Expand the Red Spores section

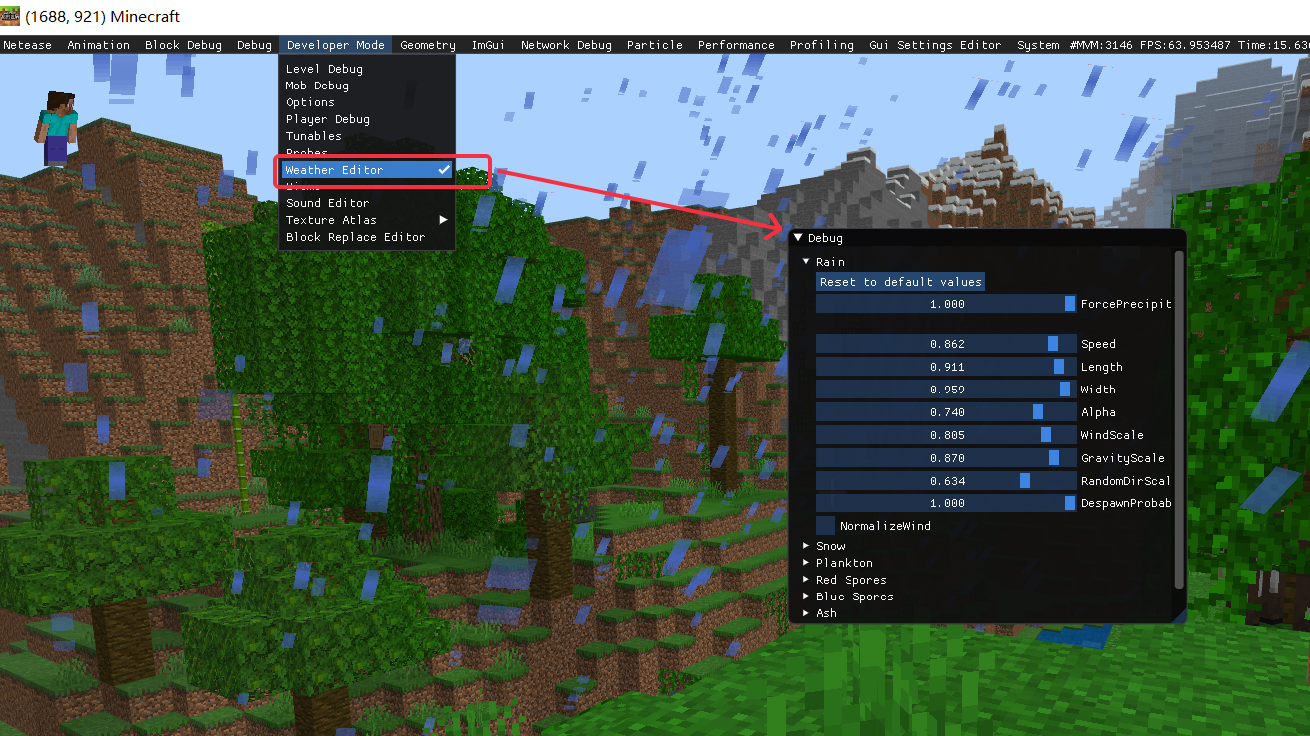point(806,580)
